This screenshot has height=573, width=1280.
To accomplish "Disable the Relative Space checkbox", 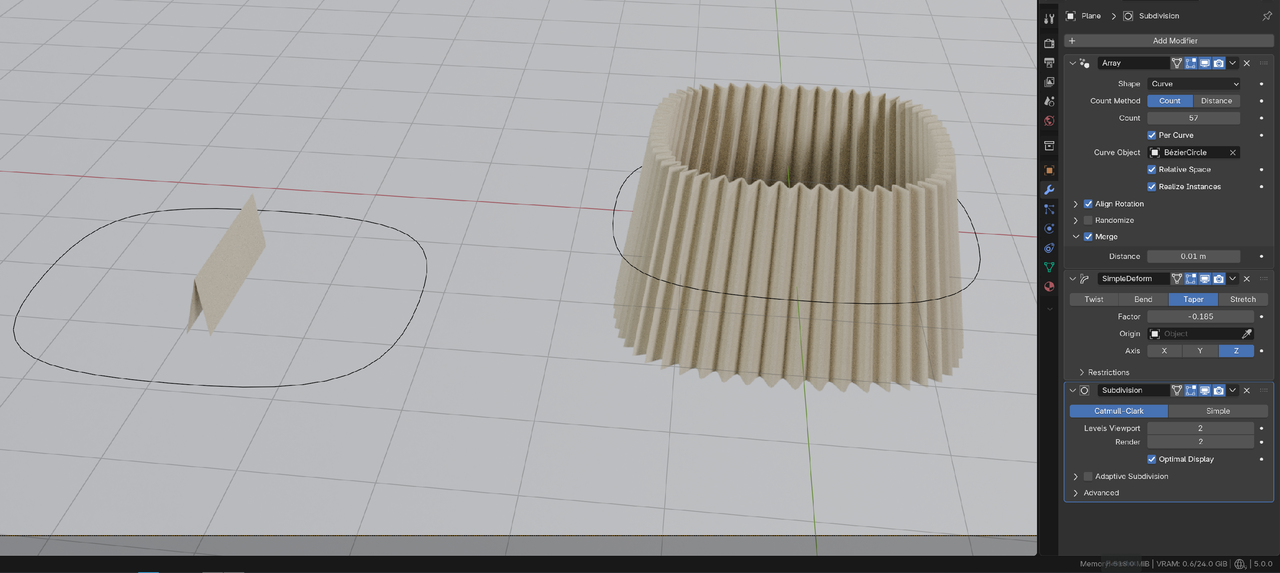I will click(1152, 170).
